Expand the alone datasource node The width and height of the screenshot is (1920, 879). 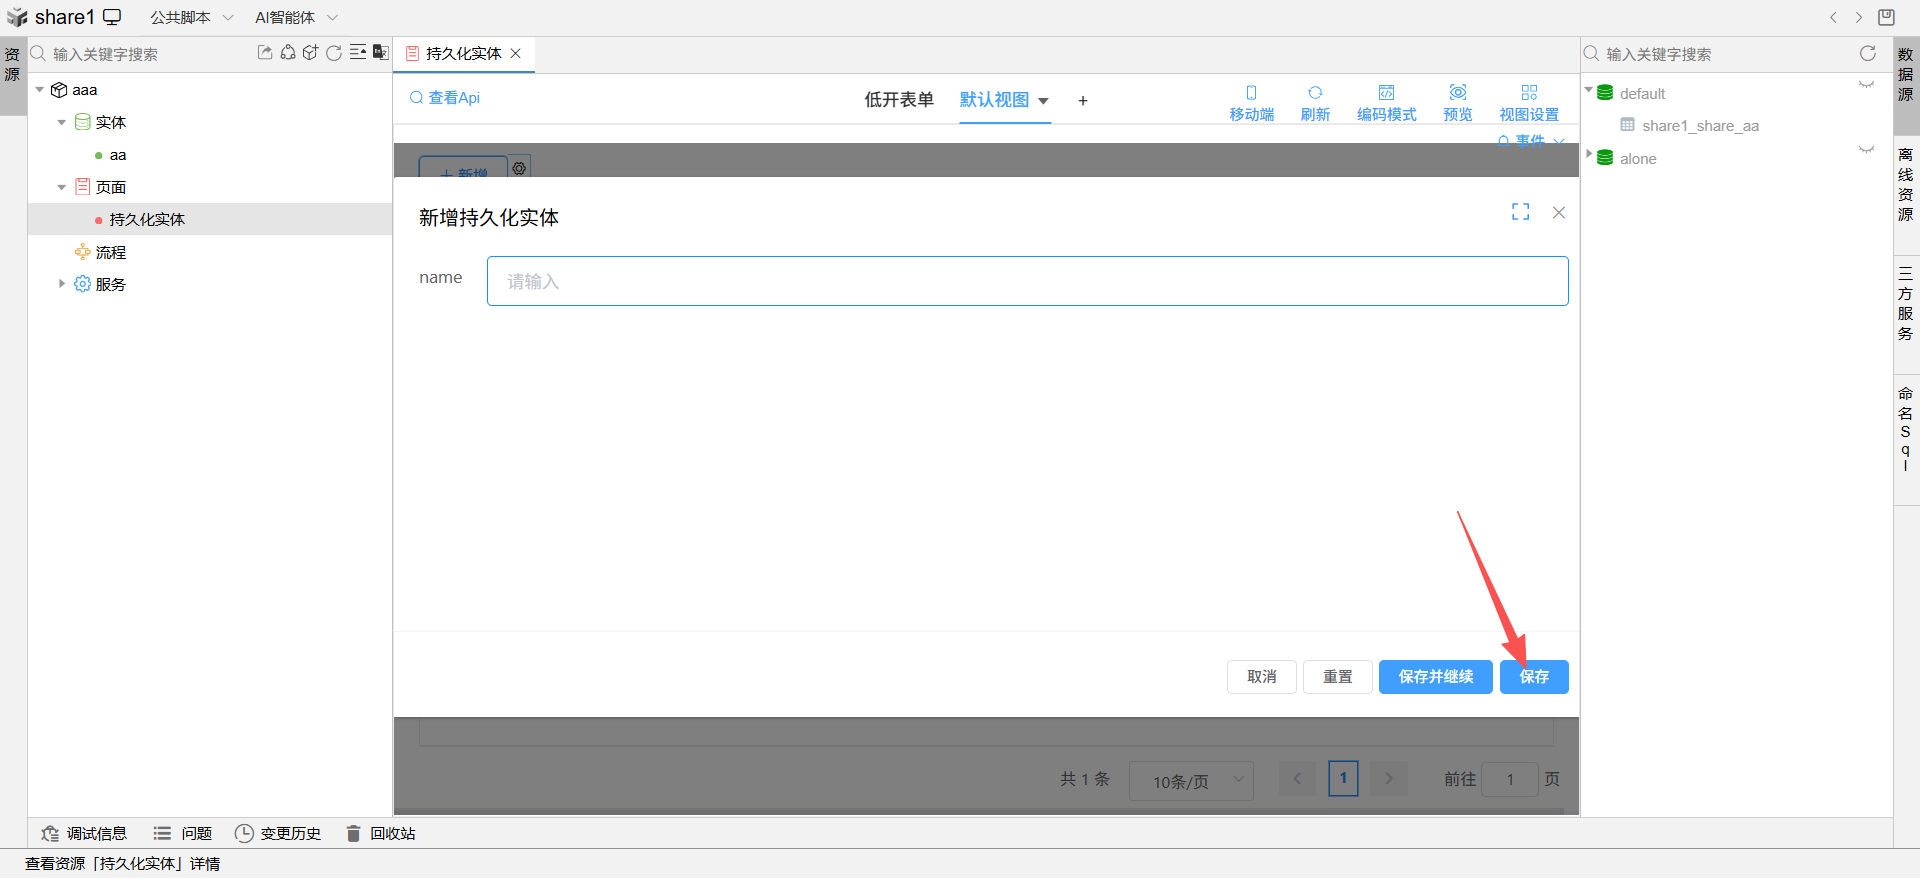click(x=1589, y=154)
